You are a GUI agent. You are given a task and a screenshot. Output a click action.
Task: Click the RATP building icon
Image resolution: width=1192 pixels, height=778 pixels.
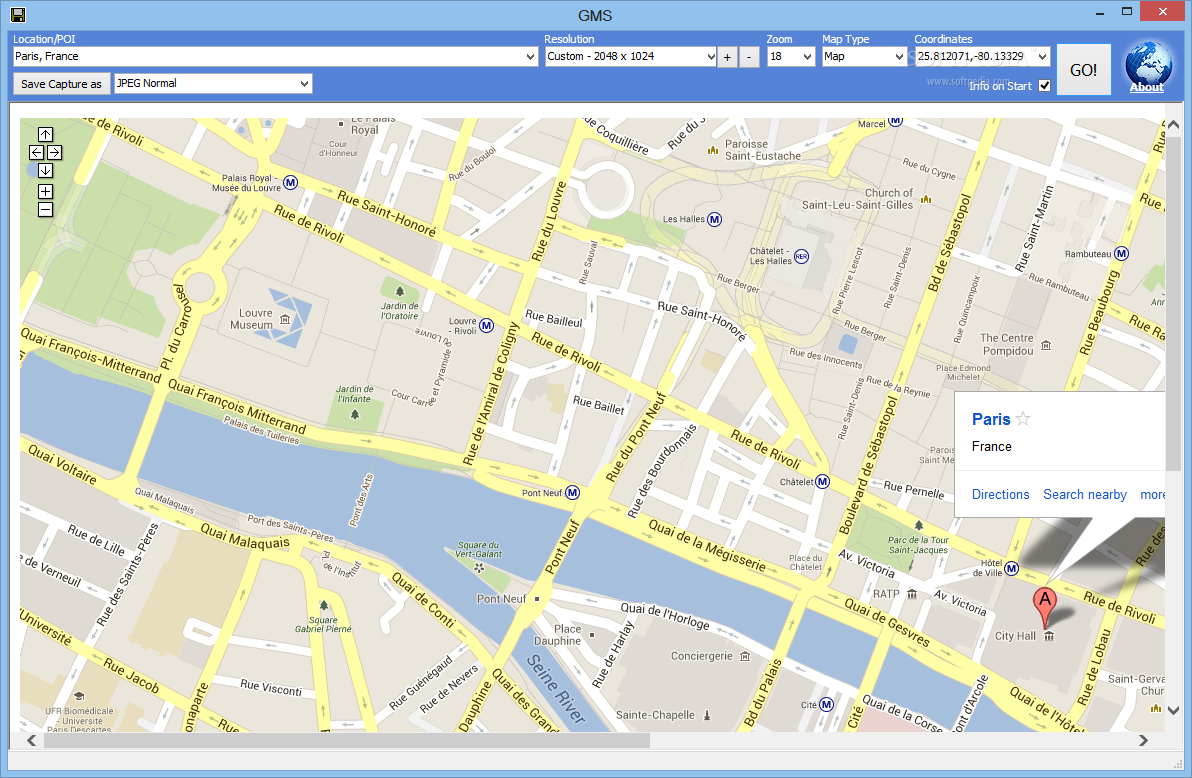(911, 594)
